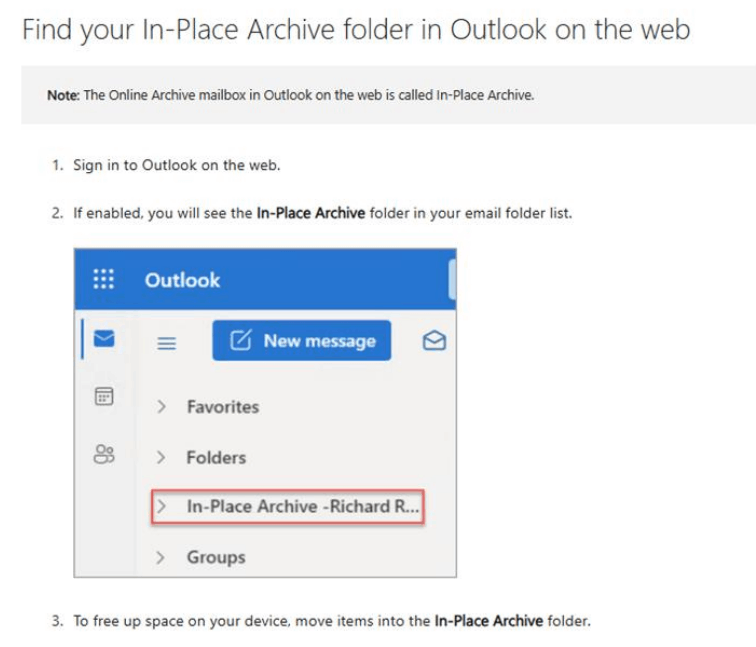Click the mark as read envelope icon
The width and height of the screenshot is (756, 647).
click(434, 340)
